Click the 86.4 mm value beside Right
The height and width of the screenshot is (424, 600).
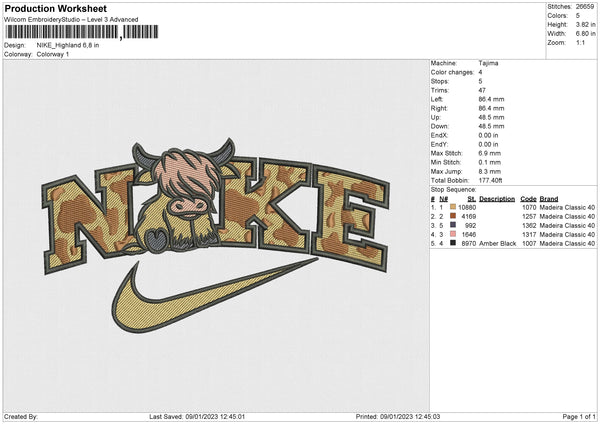coord(491,108)
